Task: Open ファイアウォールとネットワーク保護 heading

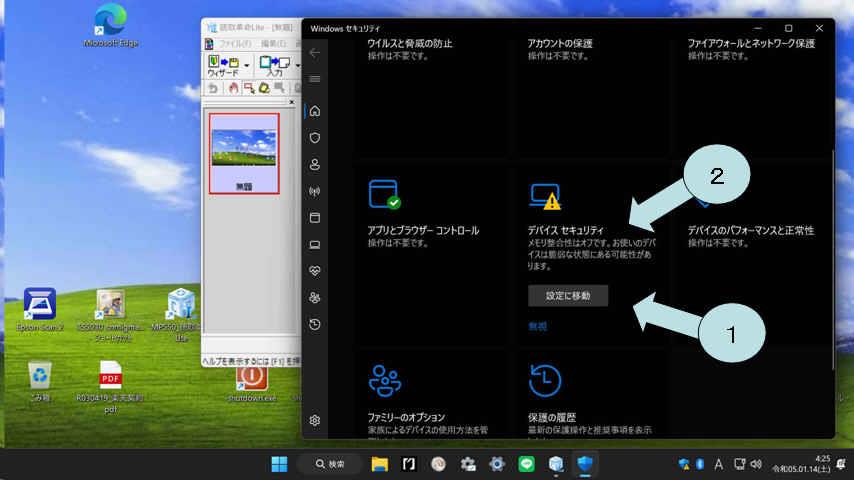Action: coord(751,44)
